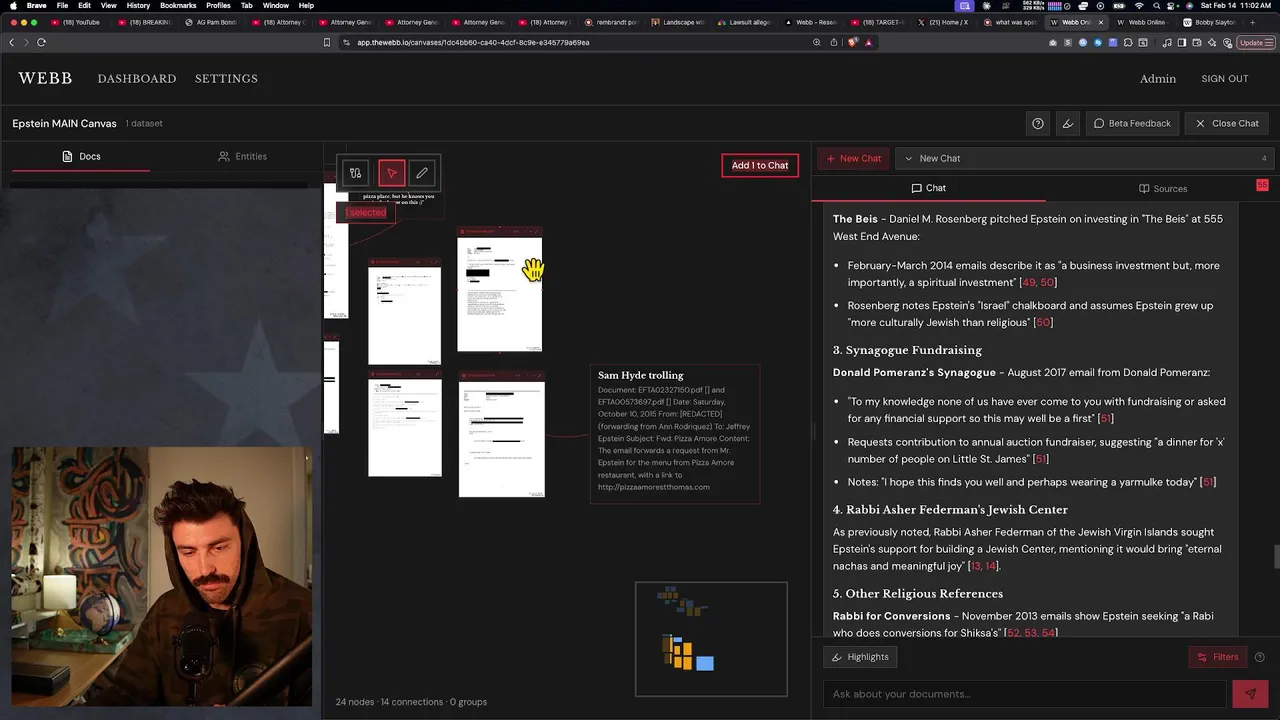Click the highlighter icon beside Beta Feedback
This screenshot has width=1280, height=720.
point(1068,123)
